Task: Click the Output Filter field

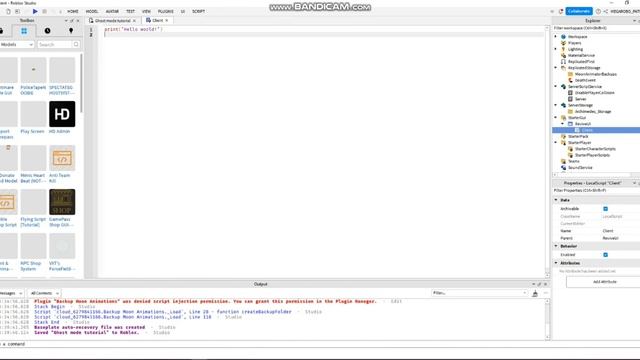Action: click(x=480, y=293)
